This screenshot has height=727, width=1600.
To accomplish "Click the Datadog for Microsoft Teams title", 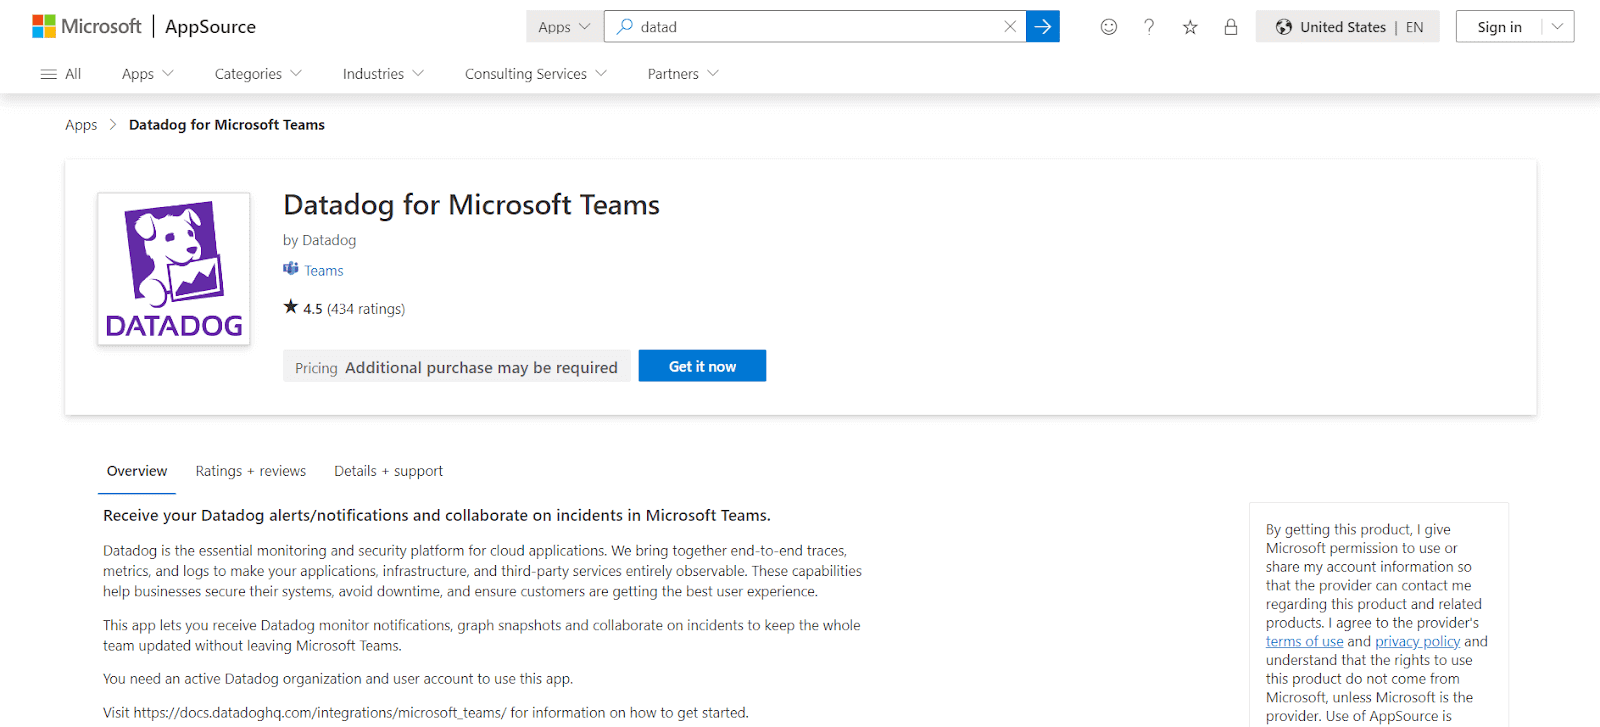I will [x=471, y=205].
